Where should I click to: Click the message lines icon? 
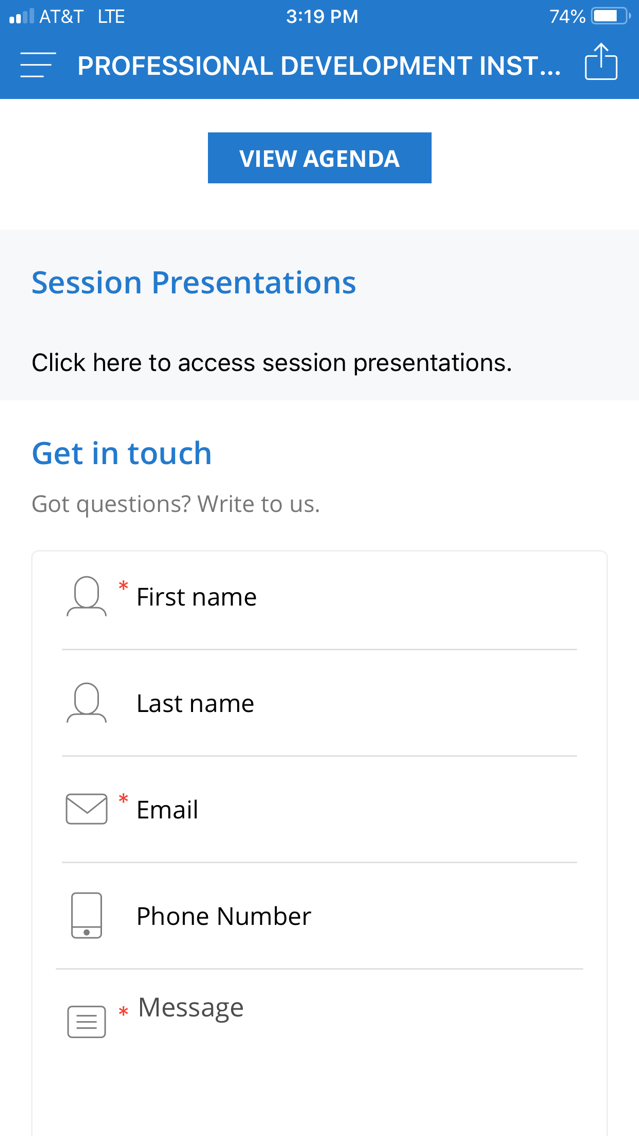pyautogui.click(x=86, y=1022)
